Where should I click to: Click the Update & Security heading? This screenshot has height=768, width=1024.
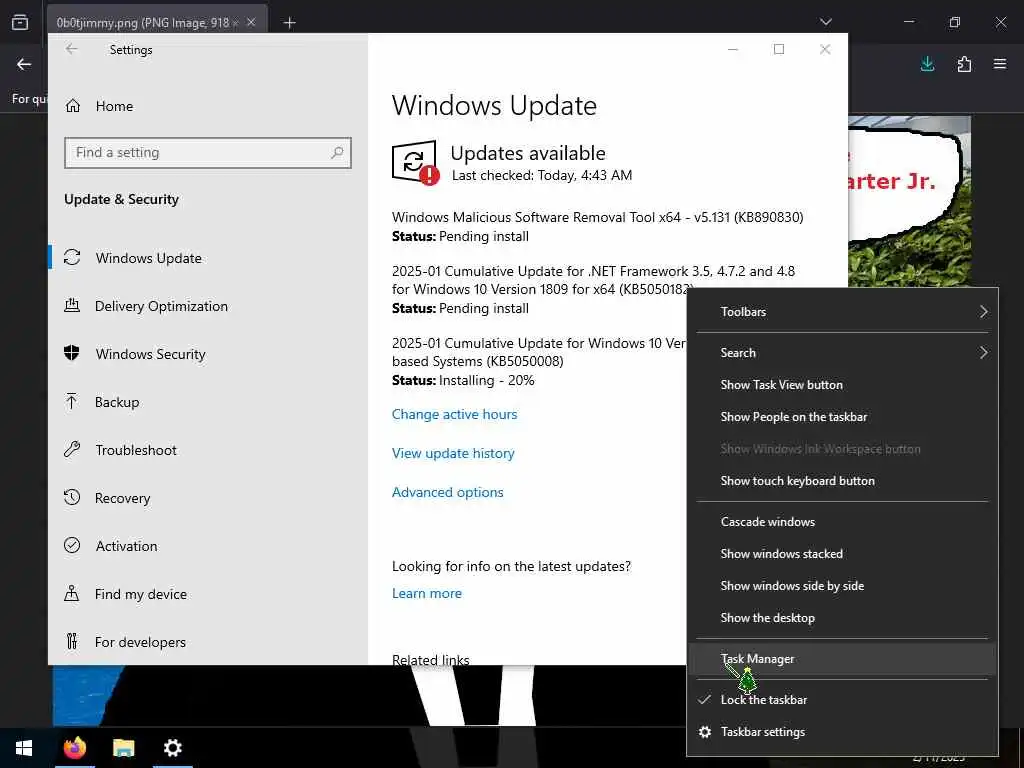(121, 199)
